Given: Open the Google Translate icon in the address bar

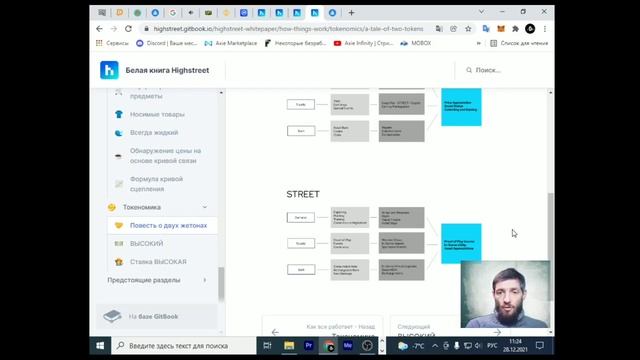Looking at the screenshot, I should coord(439,29).
